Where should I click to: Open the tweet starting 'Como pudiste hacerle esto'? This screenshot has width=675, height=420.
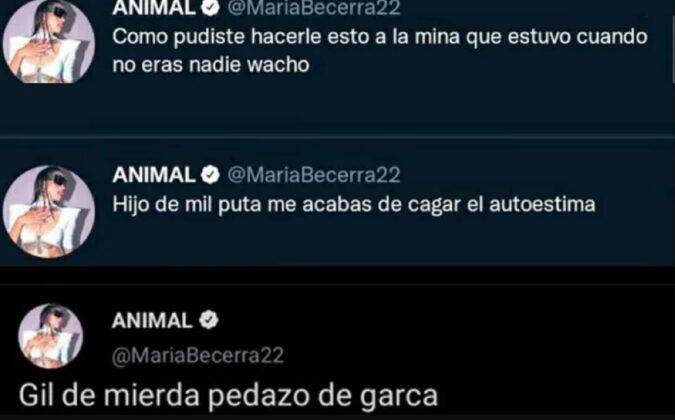pos(380,51)
